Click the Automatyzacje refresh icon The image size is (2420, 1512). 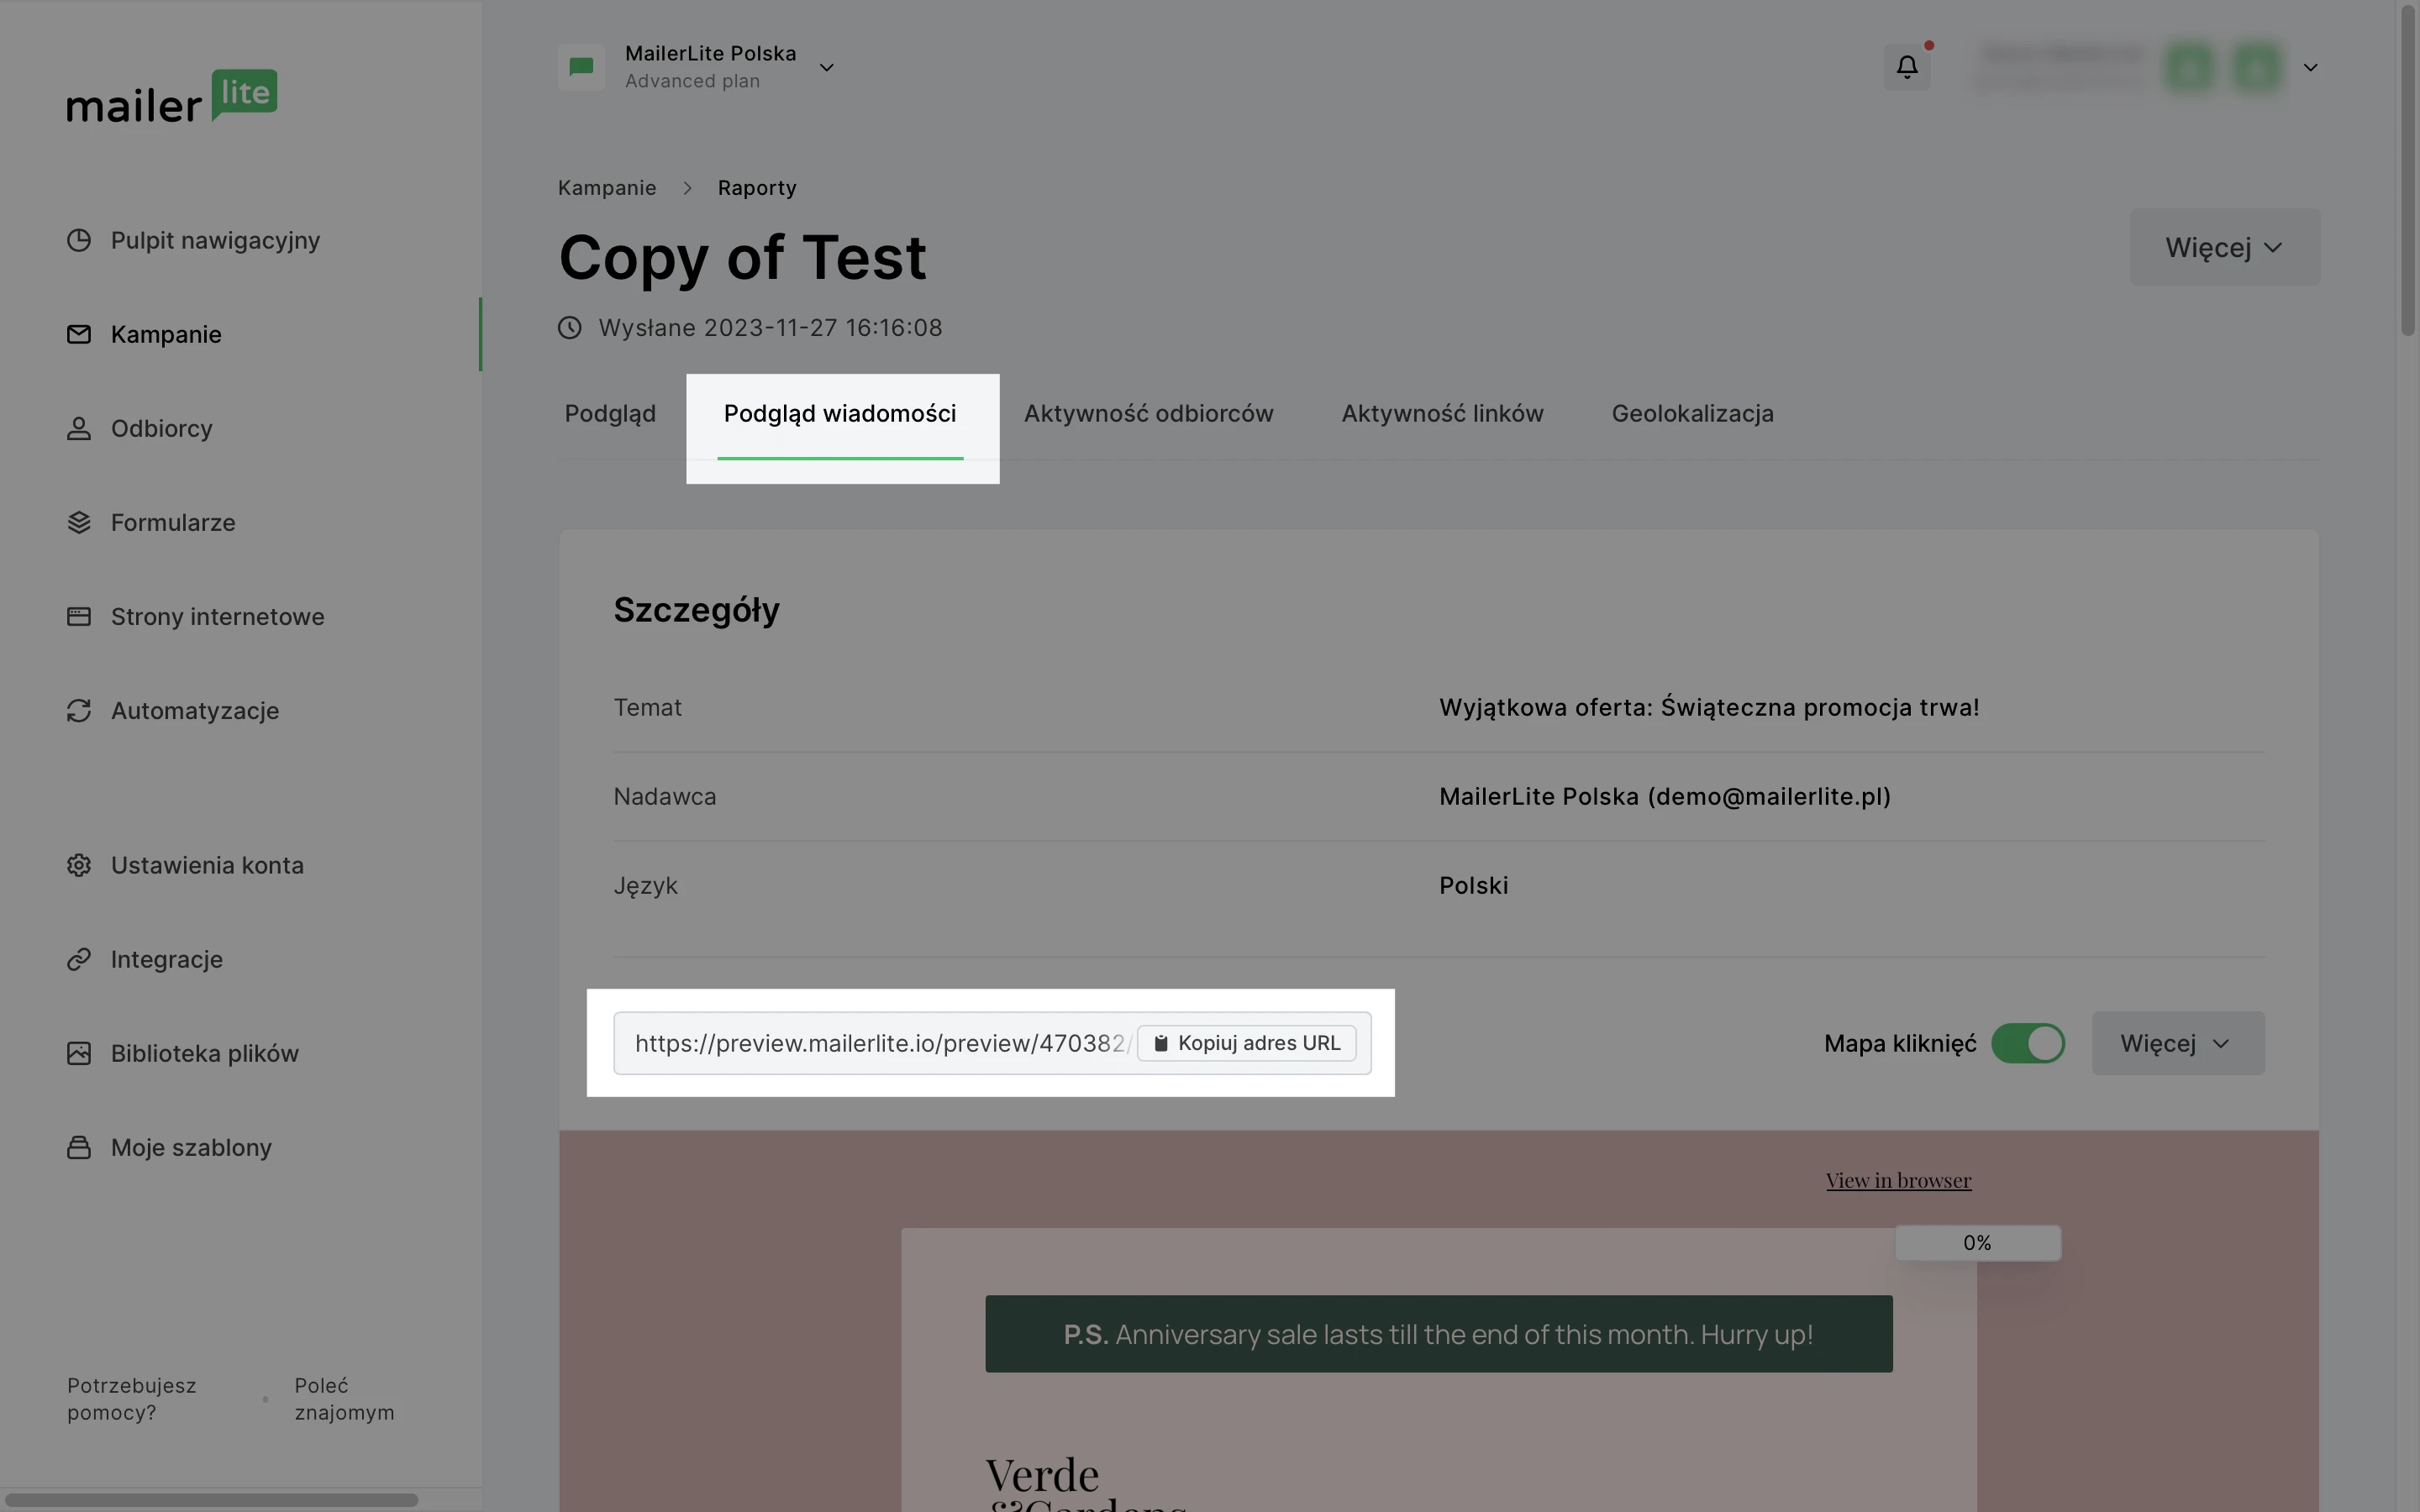tap(79, 710)
